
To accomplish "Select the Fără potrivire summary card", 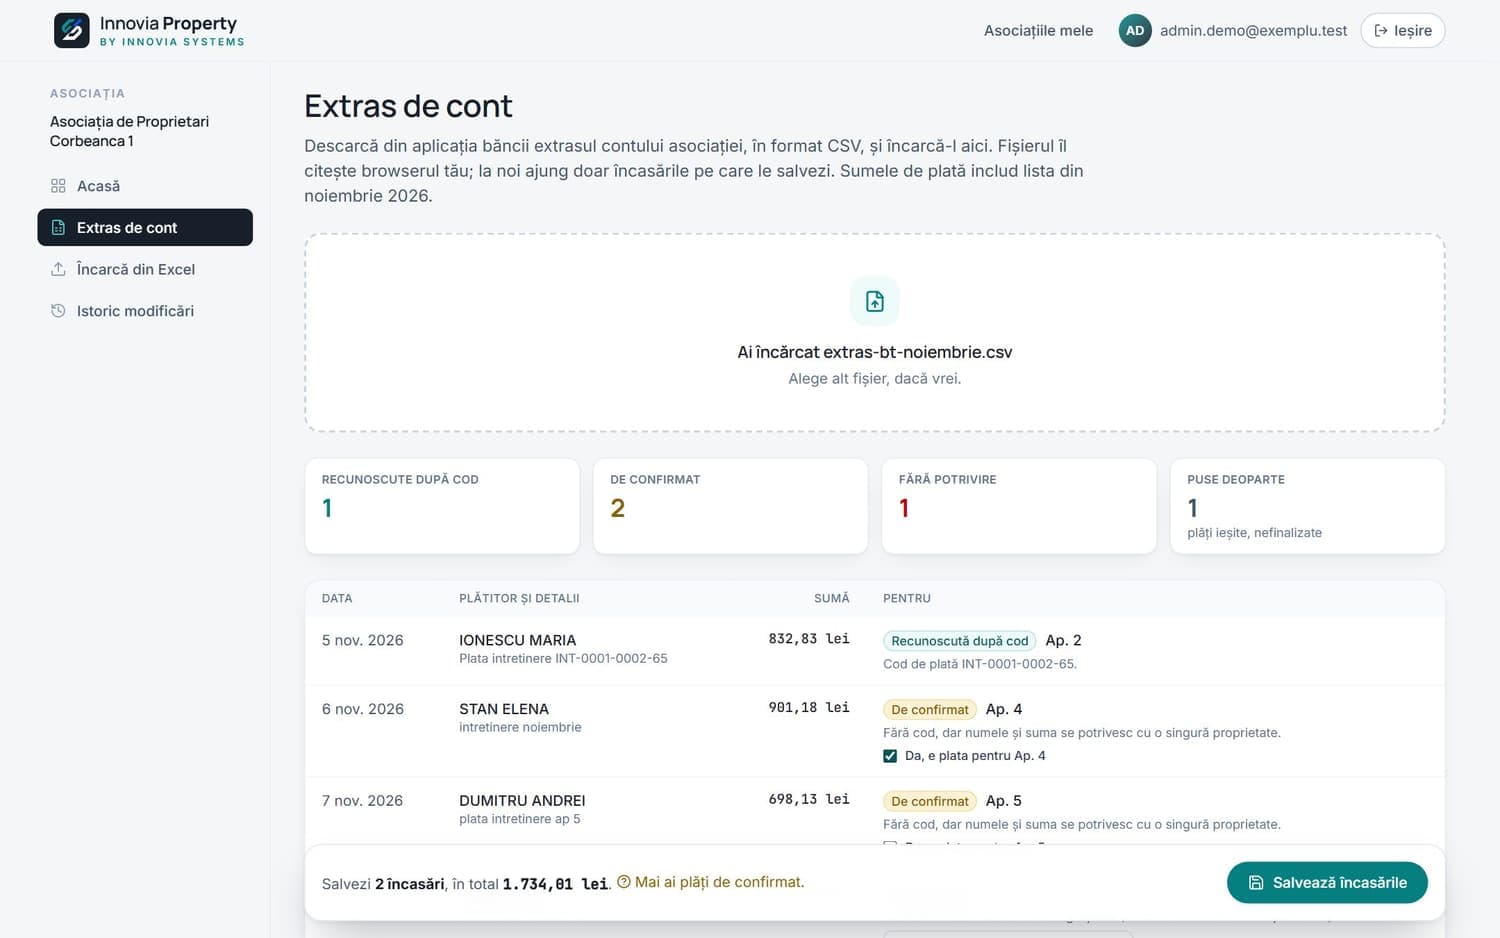I will coord(1019,506).
